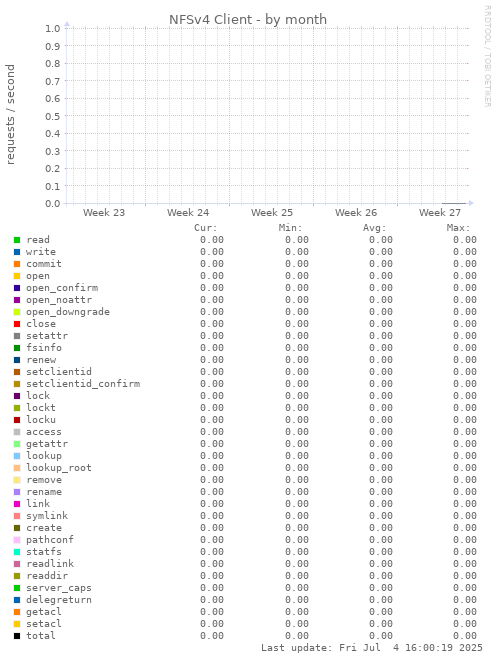Click the requests / second axis label
The image size is (497, 660).
click(10, 114)
